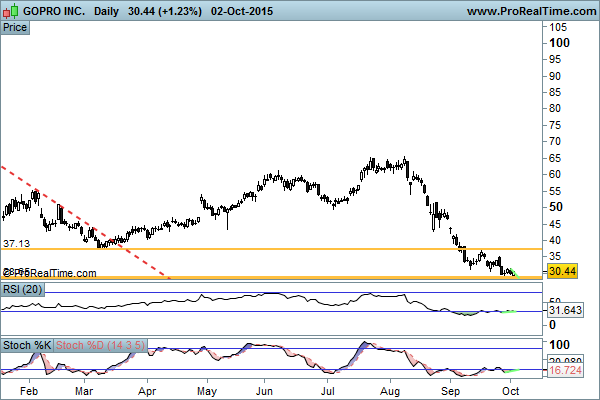Click the 31.643 RSI value box
This screenshot has height=400, width=600.
pyautogui.click(x=565, y=310)
